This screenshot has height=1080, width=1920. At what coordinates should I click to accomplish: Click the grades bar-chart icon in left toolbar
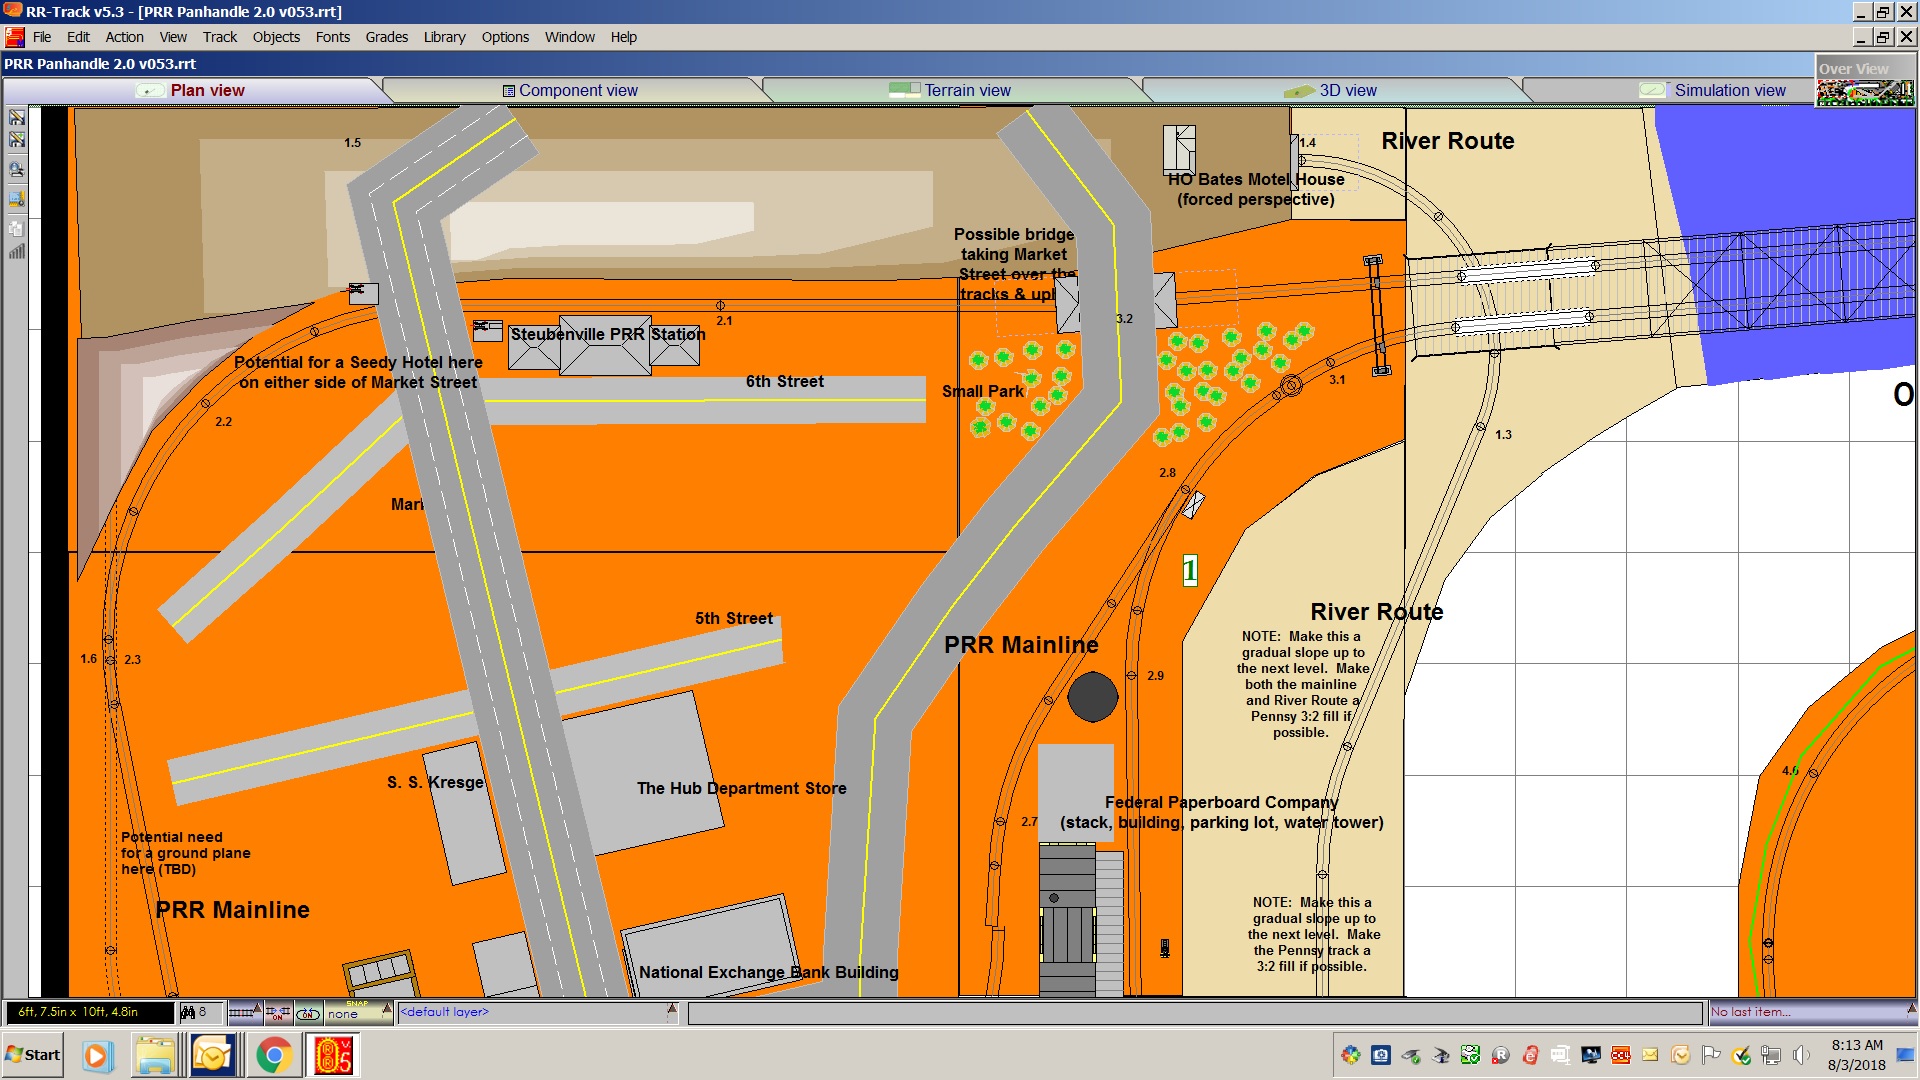[x=17, y=252]
